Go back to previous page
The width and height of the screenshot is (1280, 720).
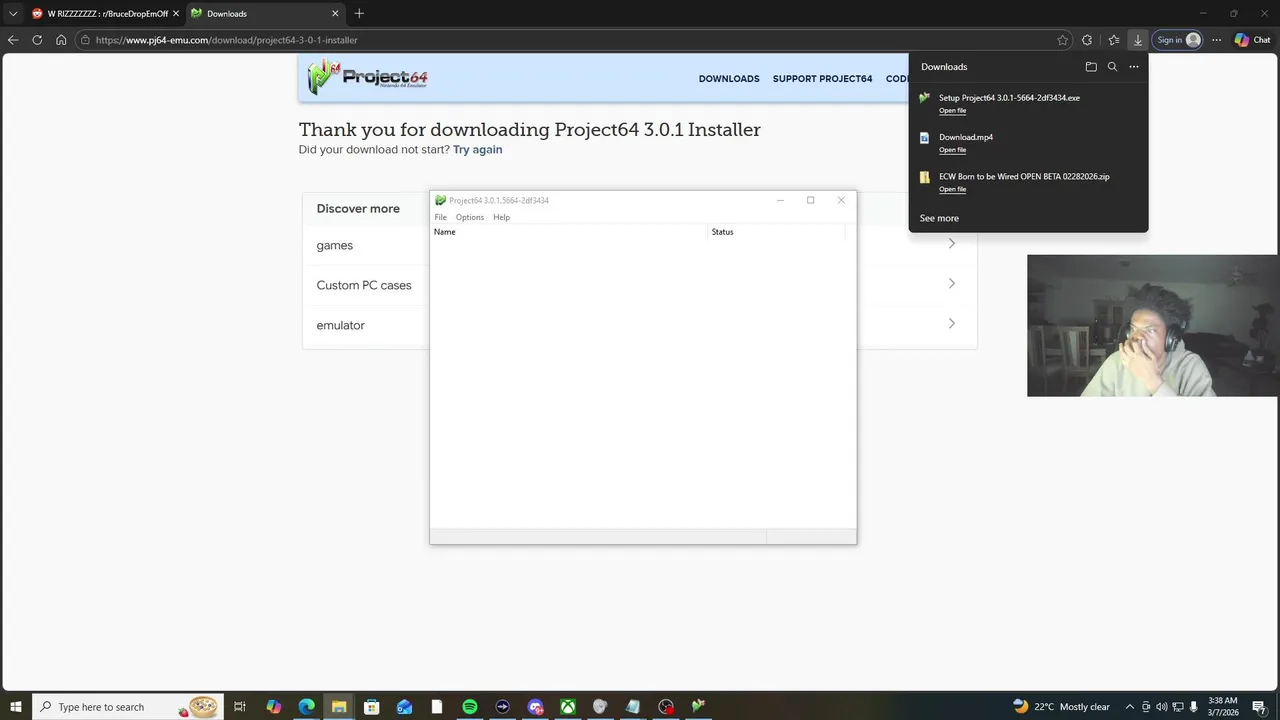tap(13, 40)
